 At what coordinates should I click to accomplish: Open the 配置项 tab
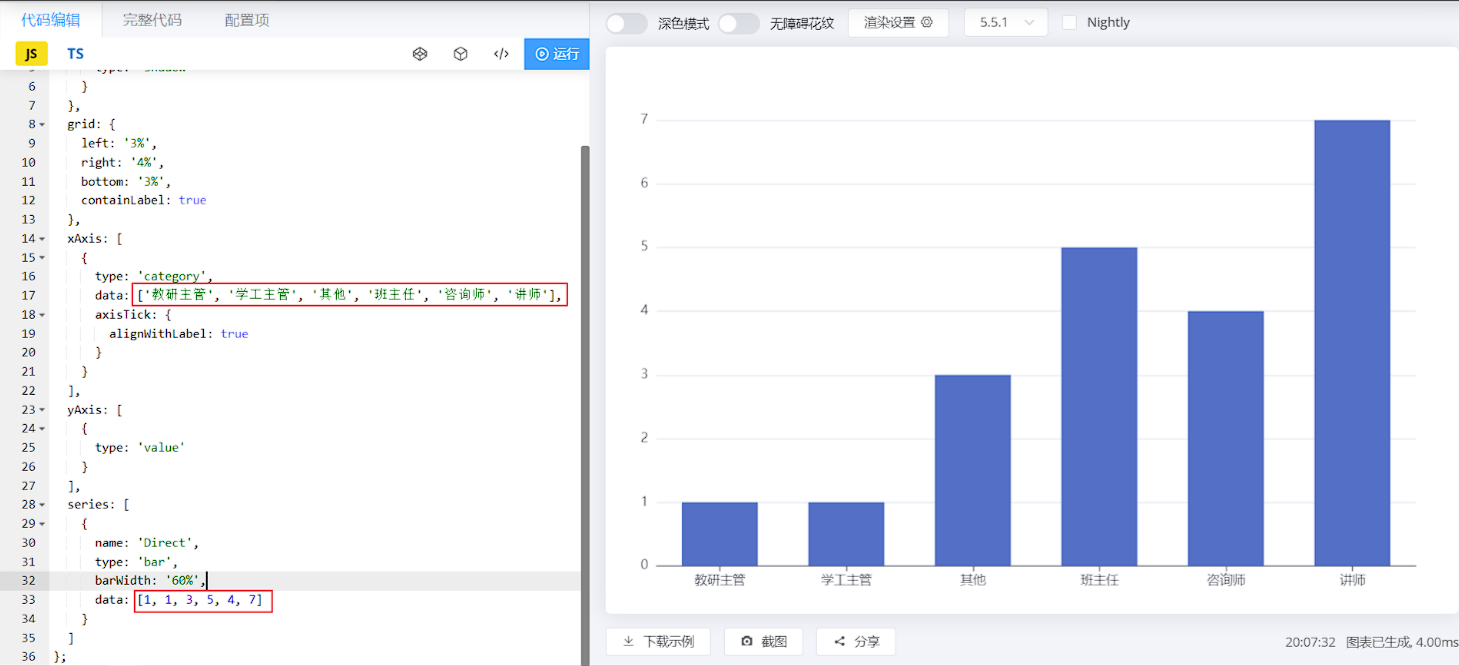click(247, 20)
